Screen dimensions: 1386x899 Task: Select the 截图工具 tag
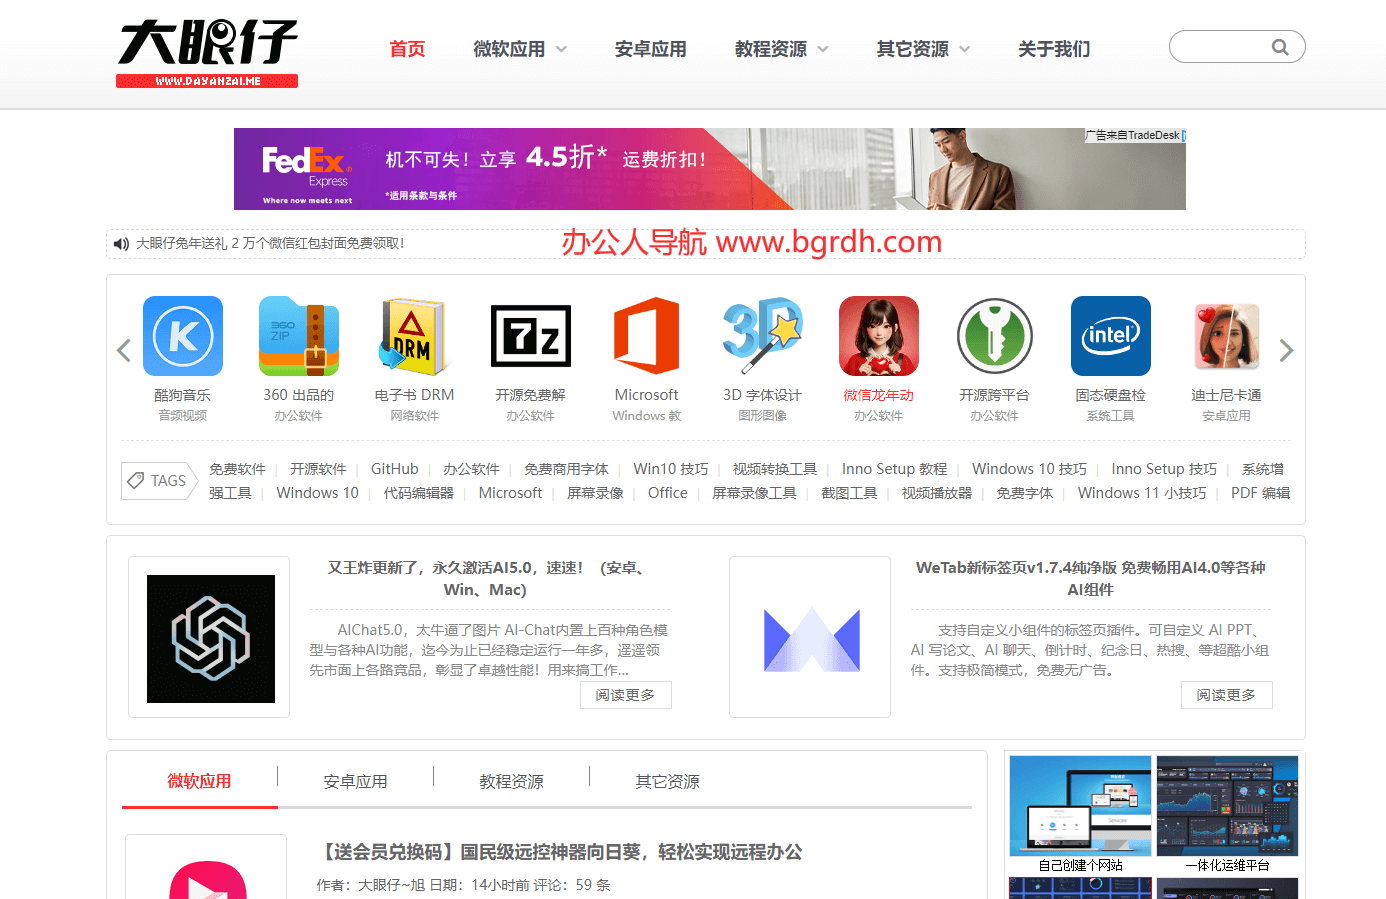[849, 493]
